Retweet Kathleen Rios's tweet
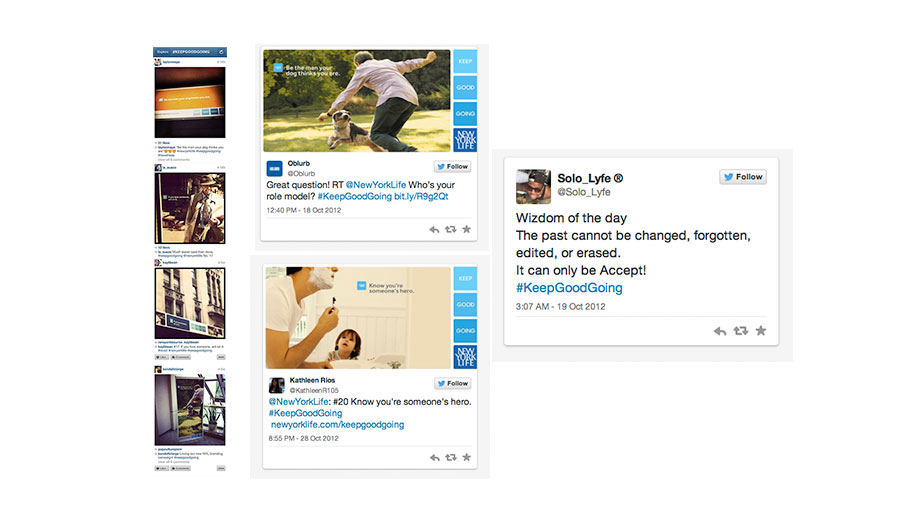The width and height of the screenshot is (900, 520). click(x=451, y=457)
